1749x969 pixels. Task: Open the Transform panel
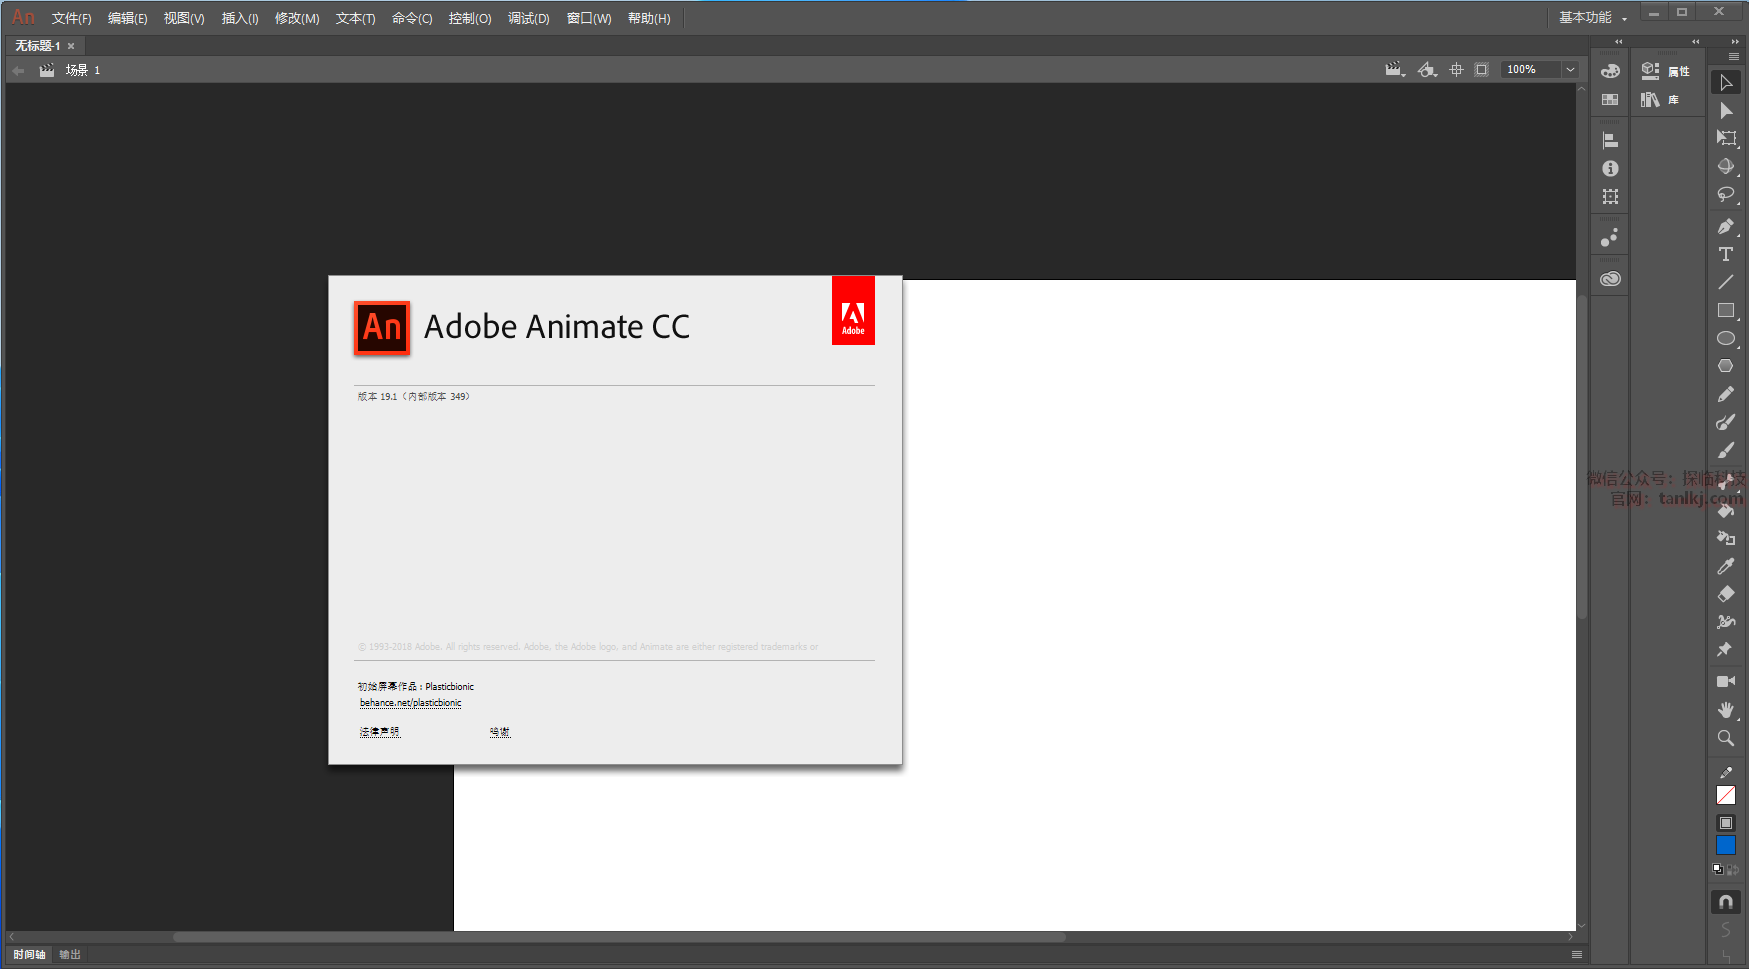(1610, 197)
